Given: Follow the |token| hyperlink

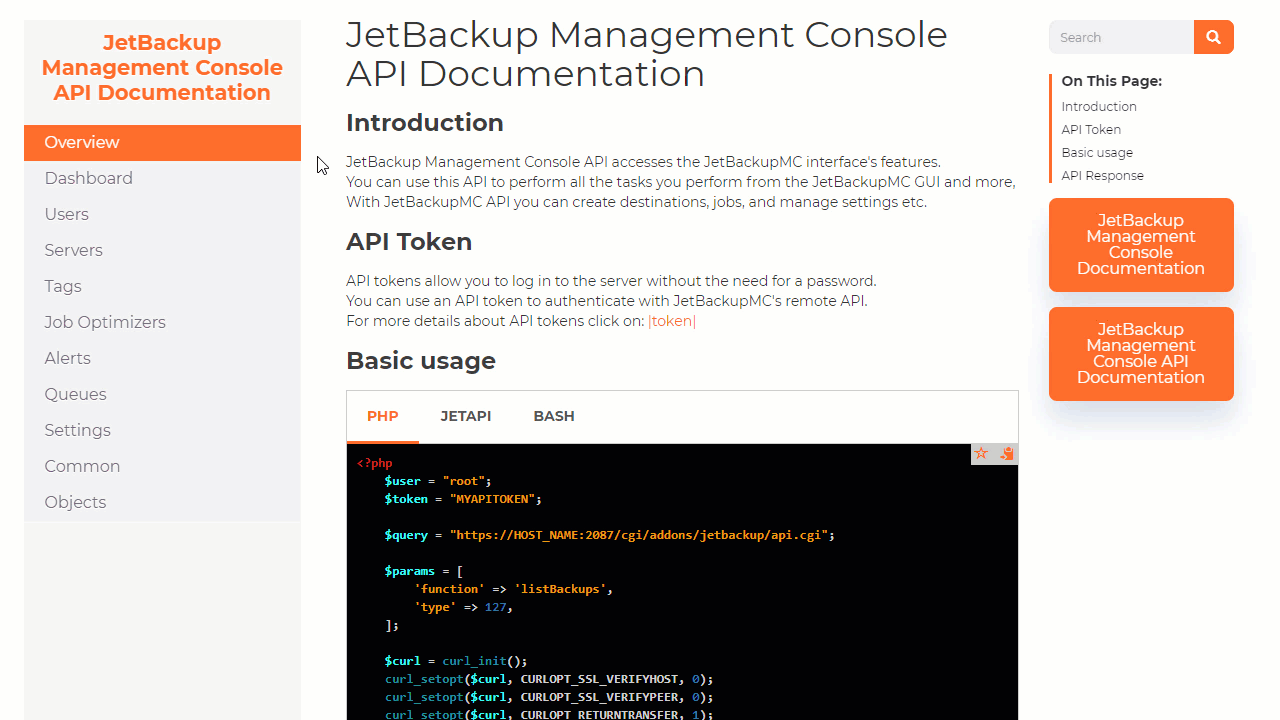Looking at the screenshot, I should (672, 321).
